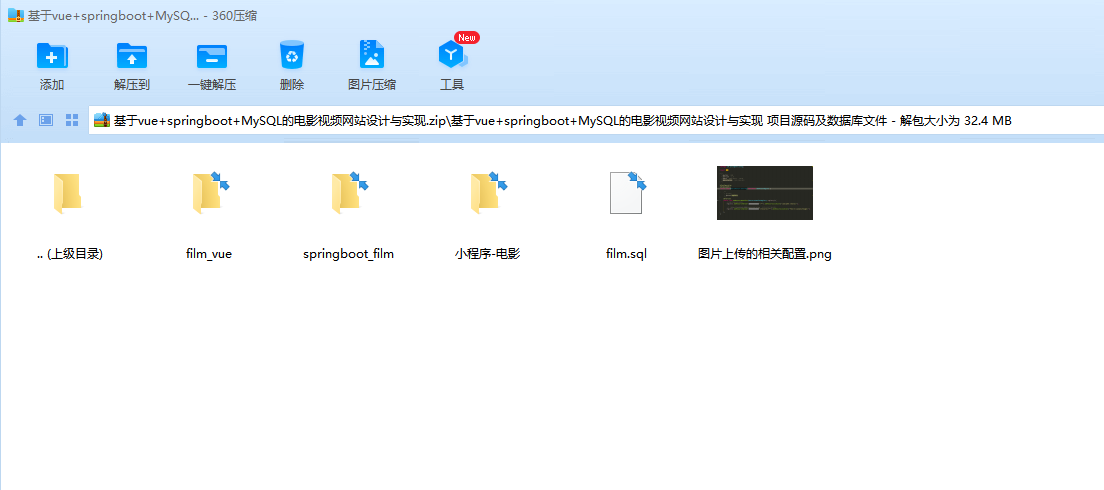Click the file name label film_vue
Screen dimensions: 1104x490
(209, 254)
